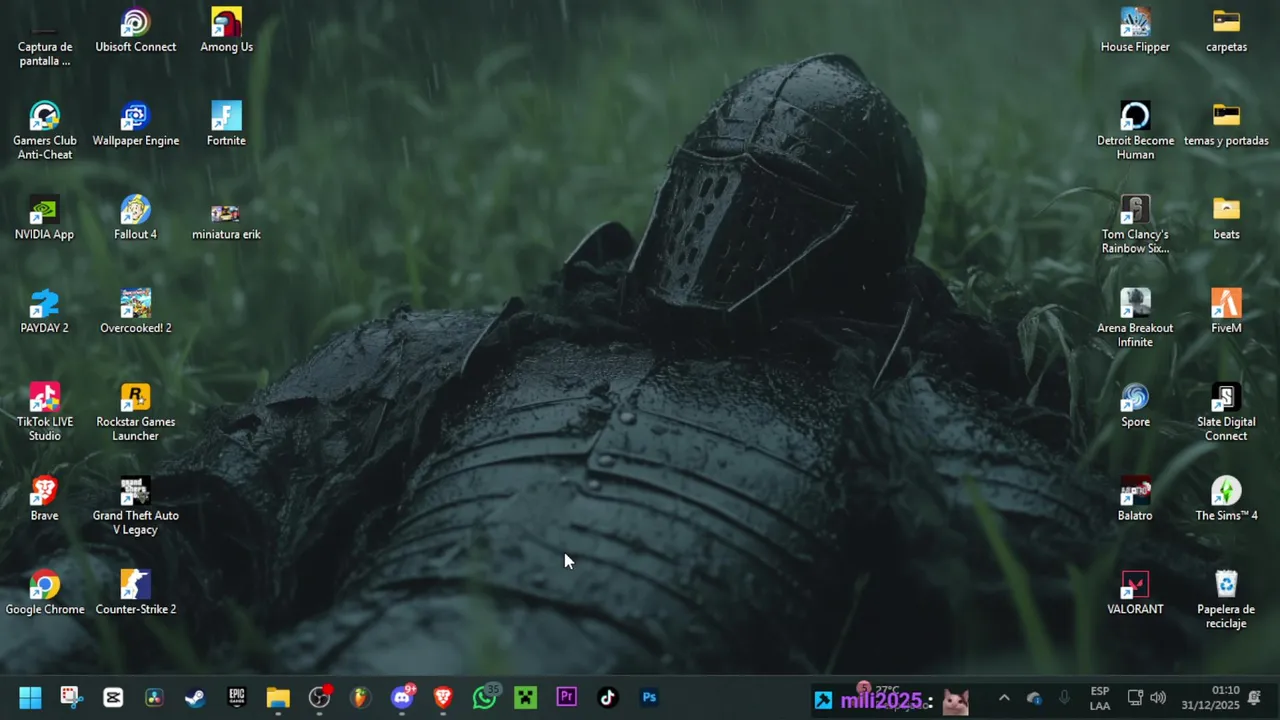The image size is (1280, 720).
Task: Select PAYDAY 2 desktop icon
Action: (44, 312)
